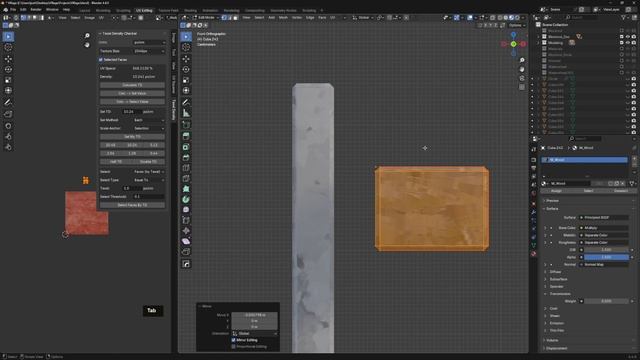Adjust the Transmission Weight slider
This screenshot has height=360, width=640.
(606, 301)
